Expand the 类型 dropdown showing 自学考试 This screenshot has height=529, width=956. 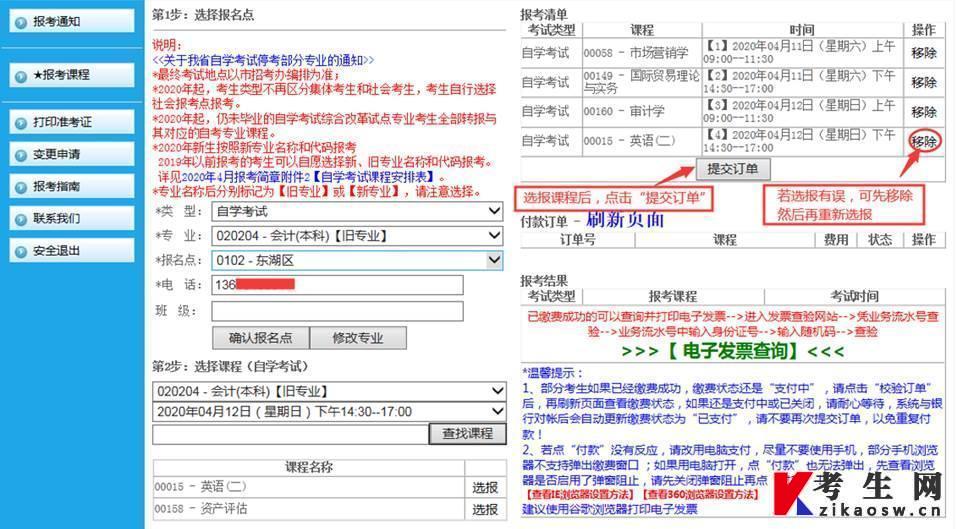(x=357, y=211)
